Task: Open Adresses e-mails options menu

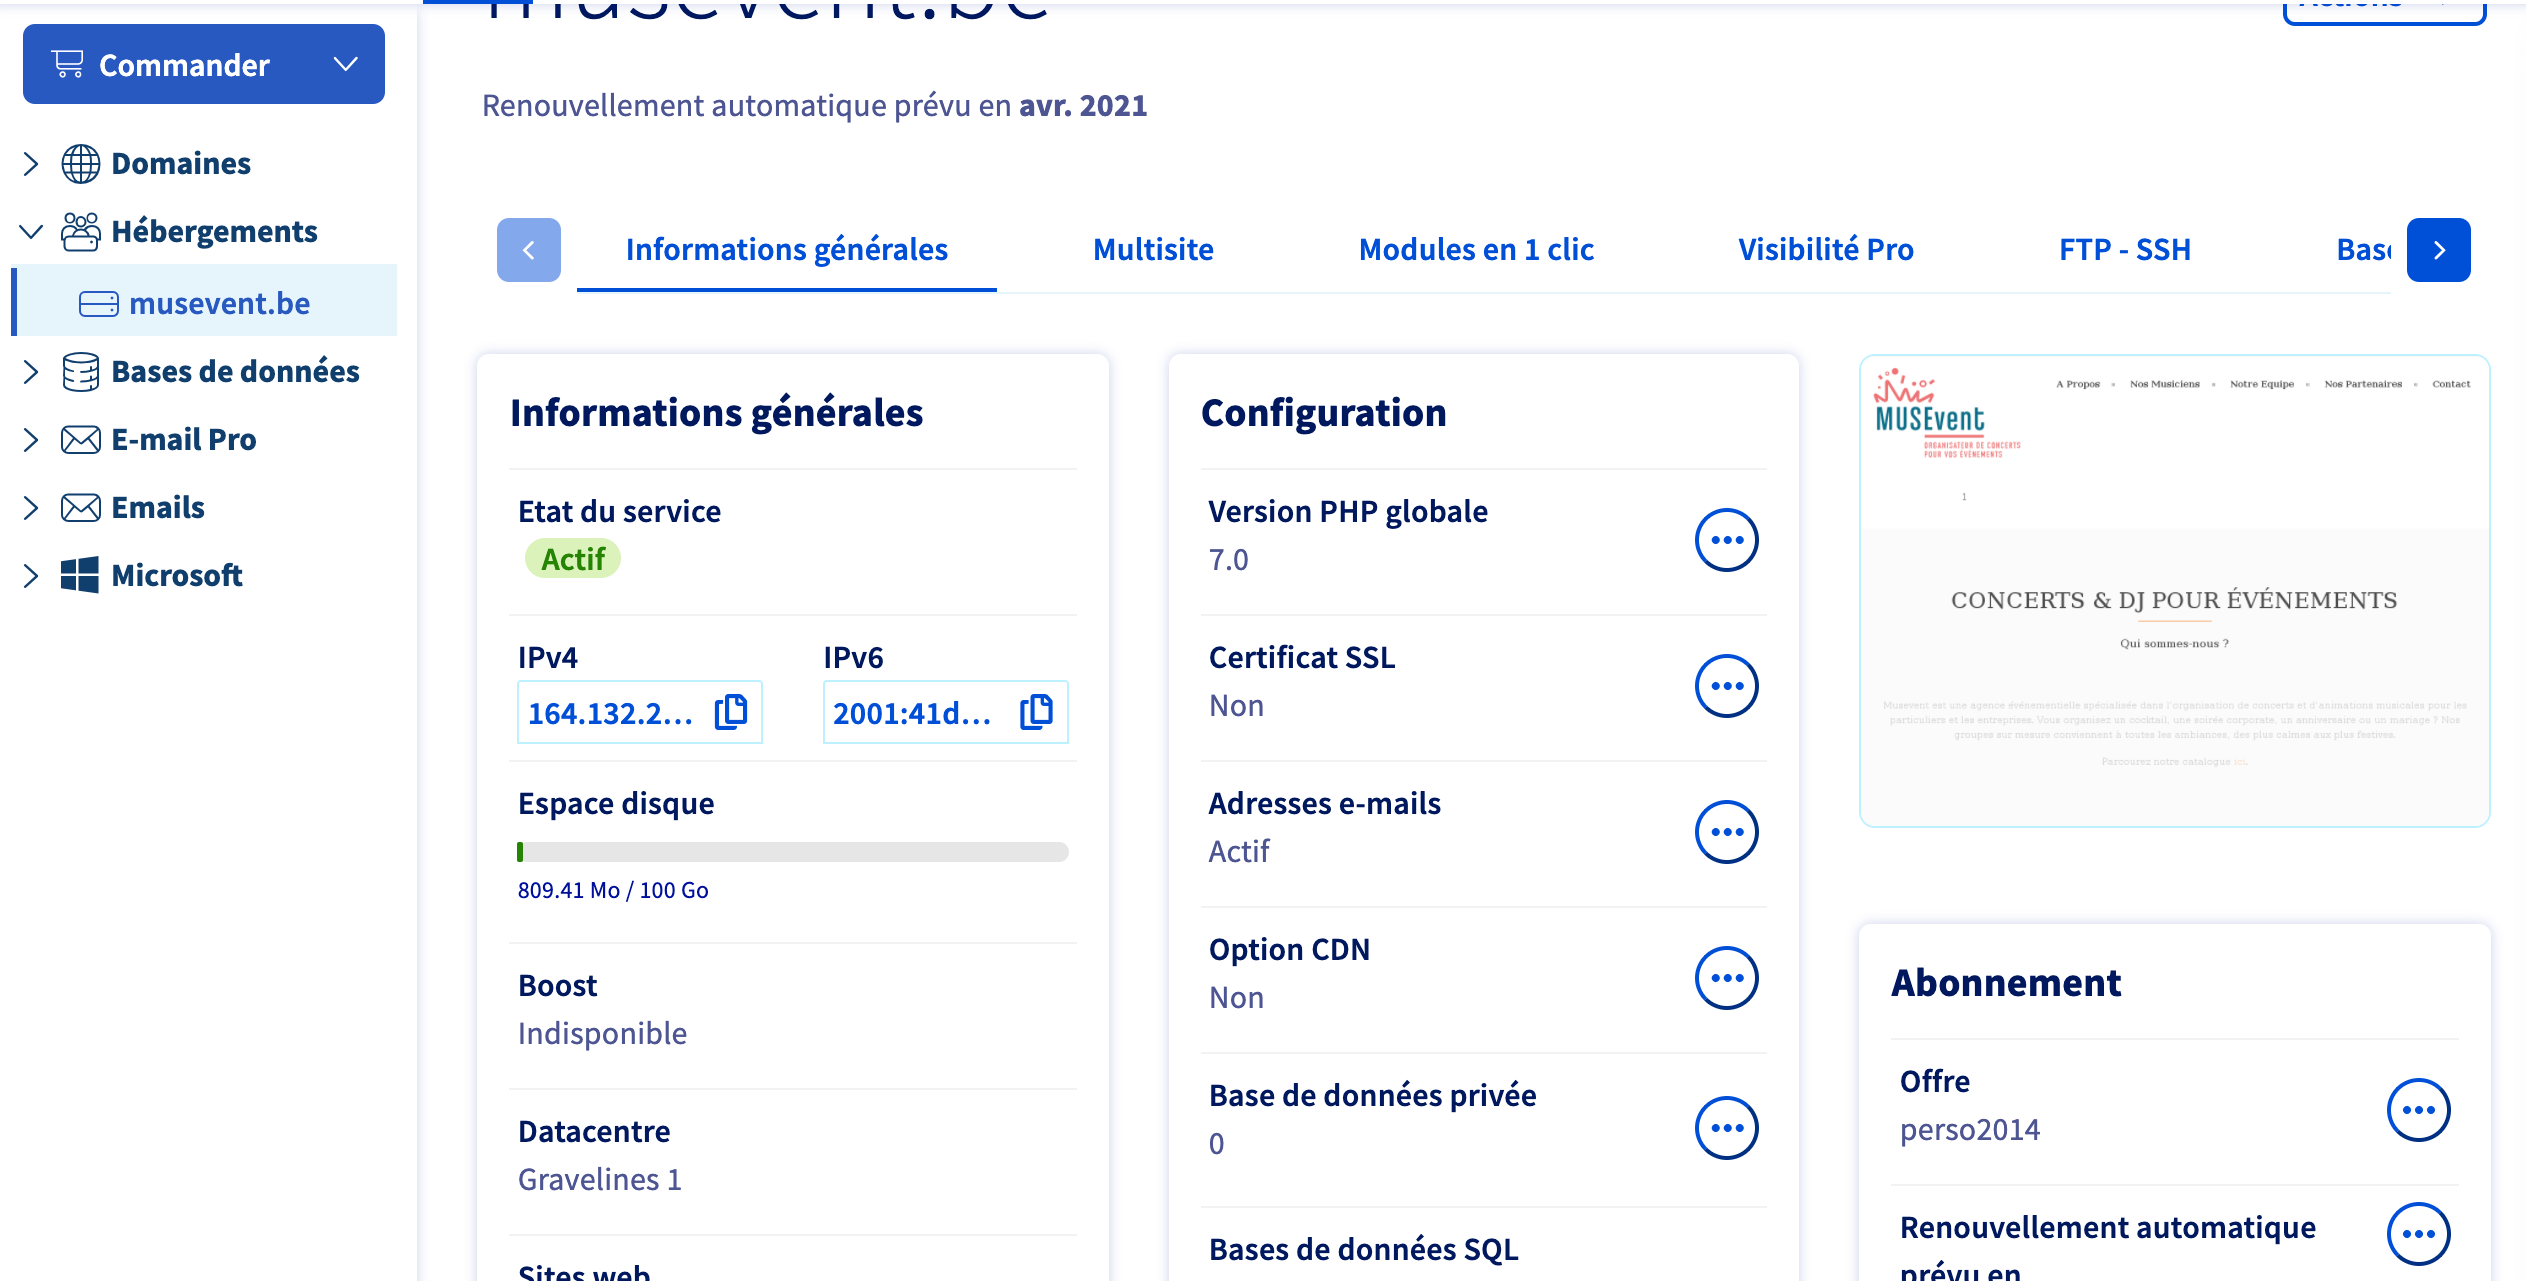Action: (x=1726, y=832)
